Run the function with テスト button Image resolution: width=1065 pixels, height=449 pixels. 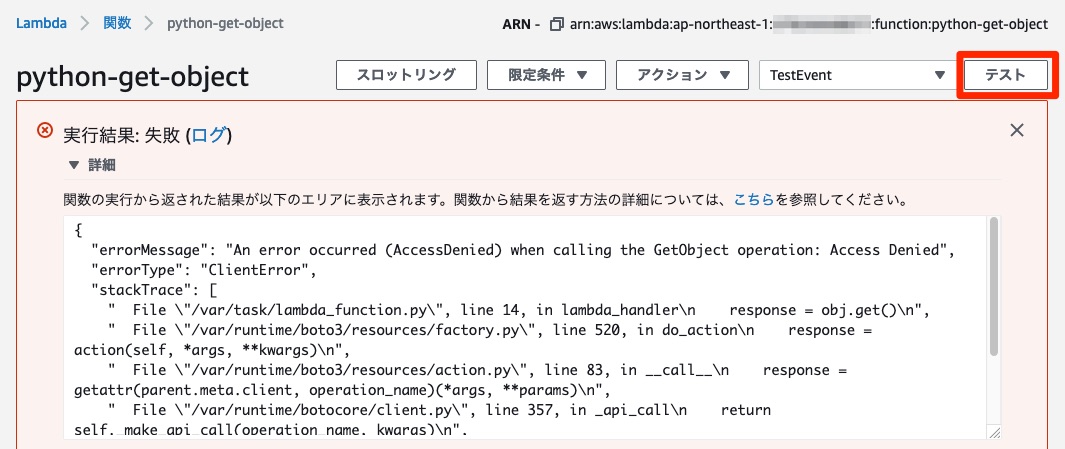1006,75
